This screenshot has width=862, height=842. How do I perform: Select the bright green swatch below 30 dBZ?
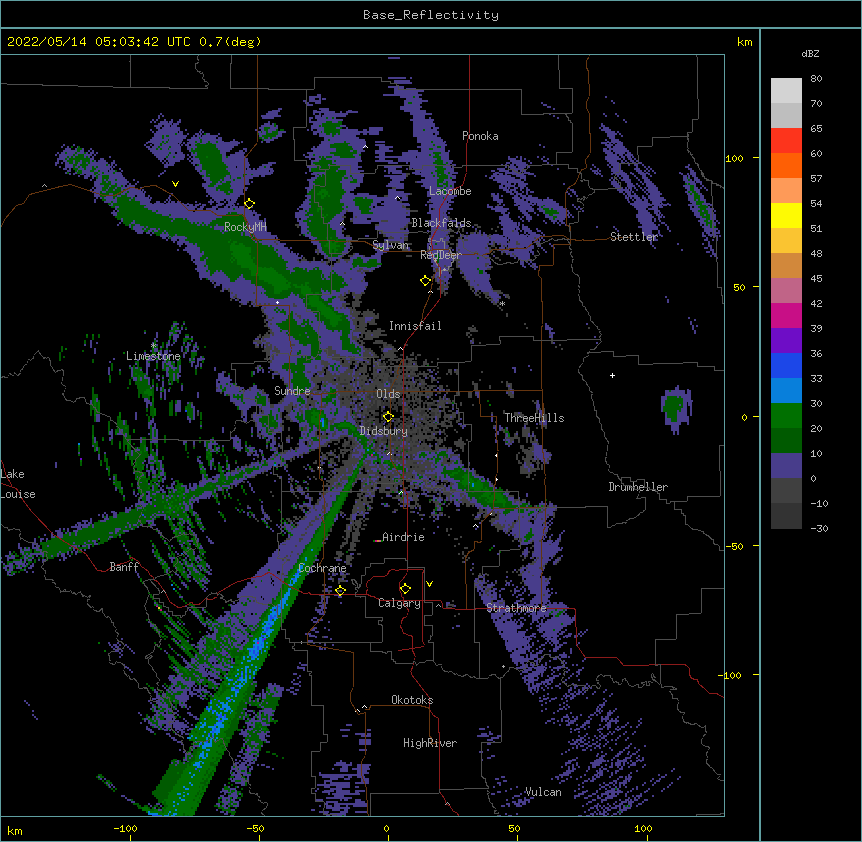(x=786, y=416)
